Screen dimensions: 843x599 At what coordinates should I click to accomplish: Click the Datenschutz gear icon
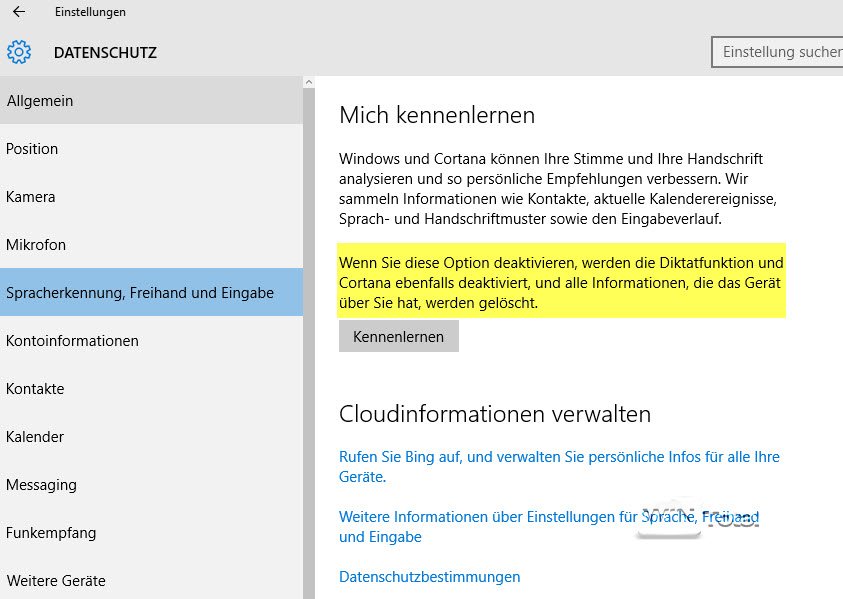19,52
